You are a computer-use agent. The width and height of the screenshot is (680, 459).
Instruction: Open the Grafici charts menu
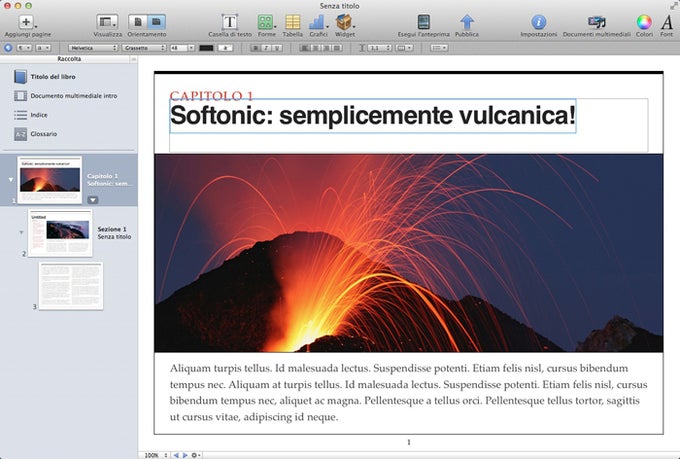click(317, 22)
